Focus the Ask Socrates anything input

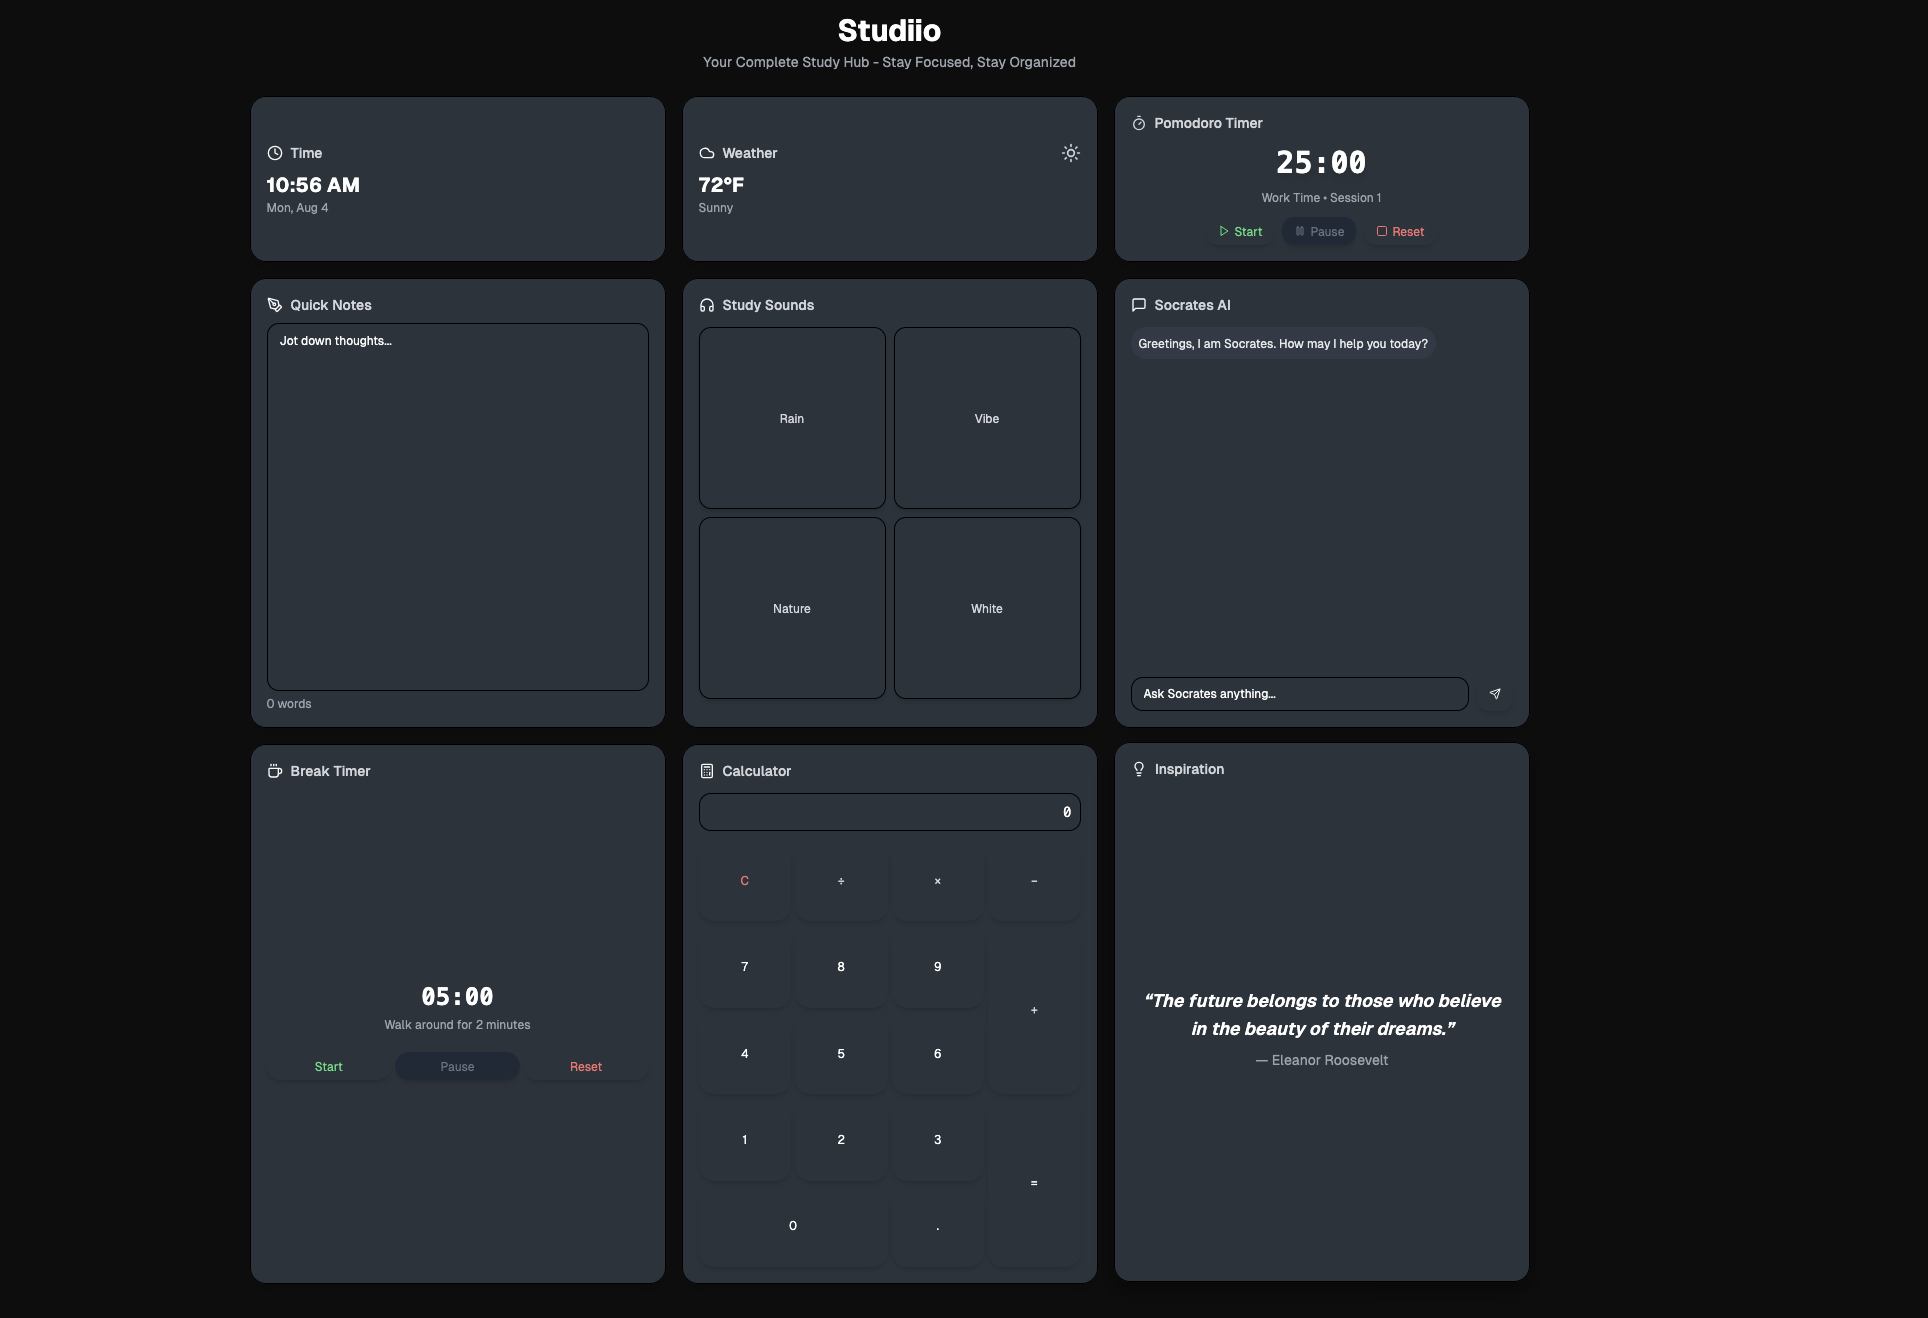[x=1299, y=694]
